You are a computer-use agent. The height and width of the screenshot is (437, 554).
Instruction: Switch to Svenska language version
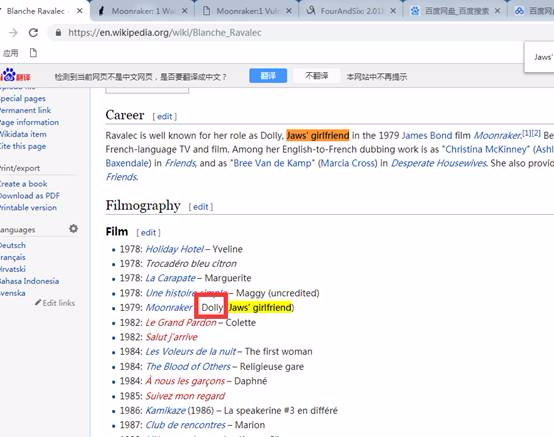tap(13, 293)
